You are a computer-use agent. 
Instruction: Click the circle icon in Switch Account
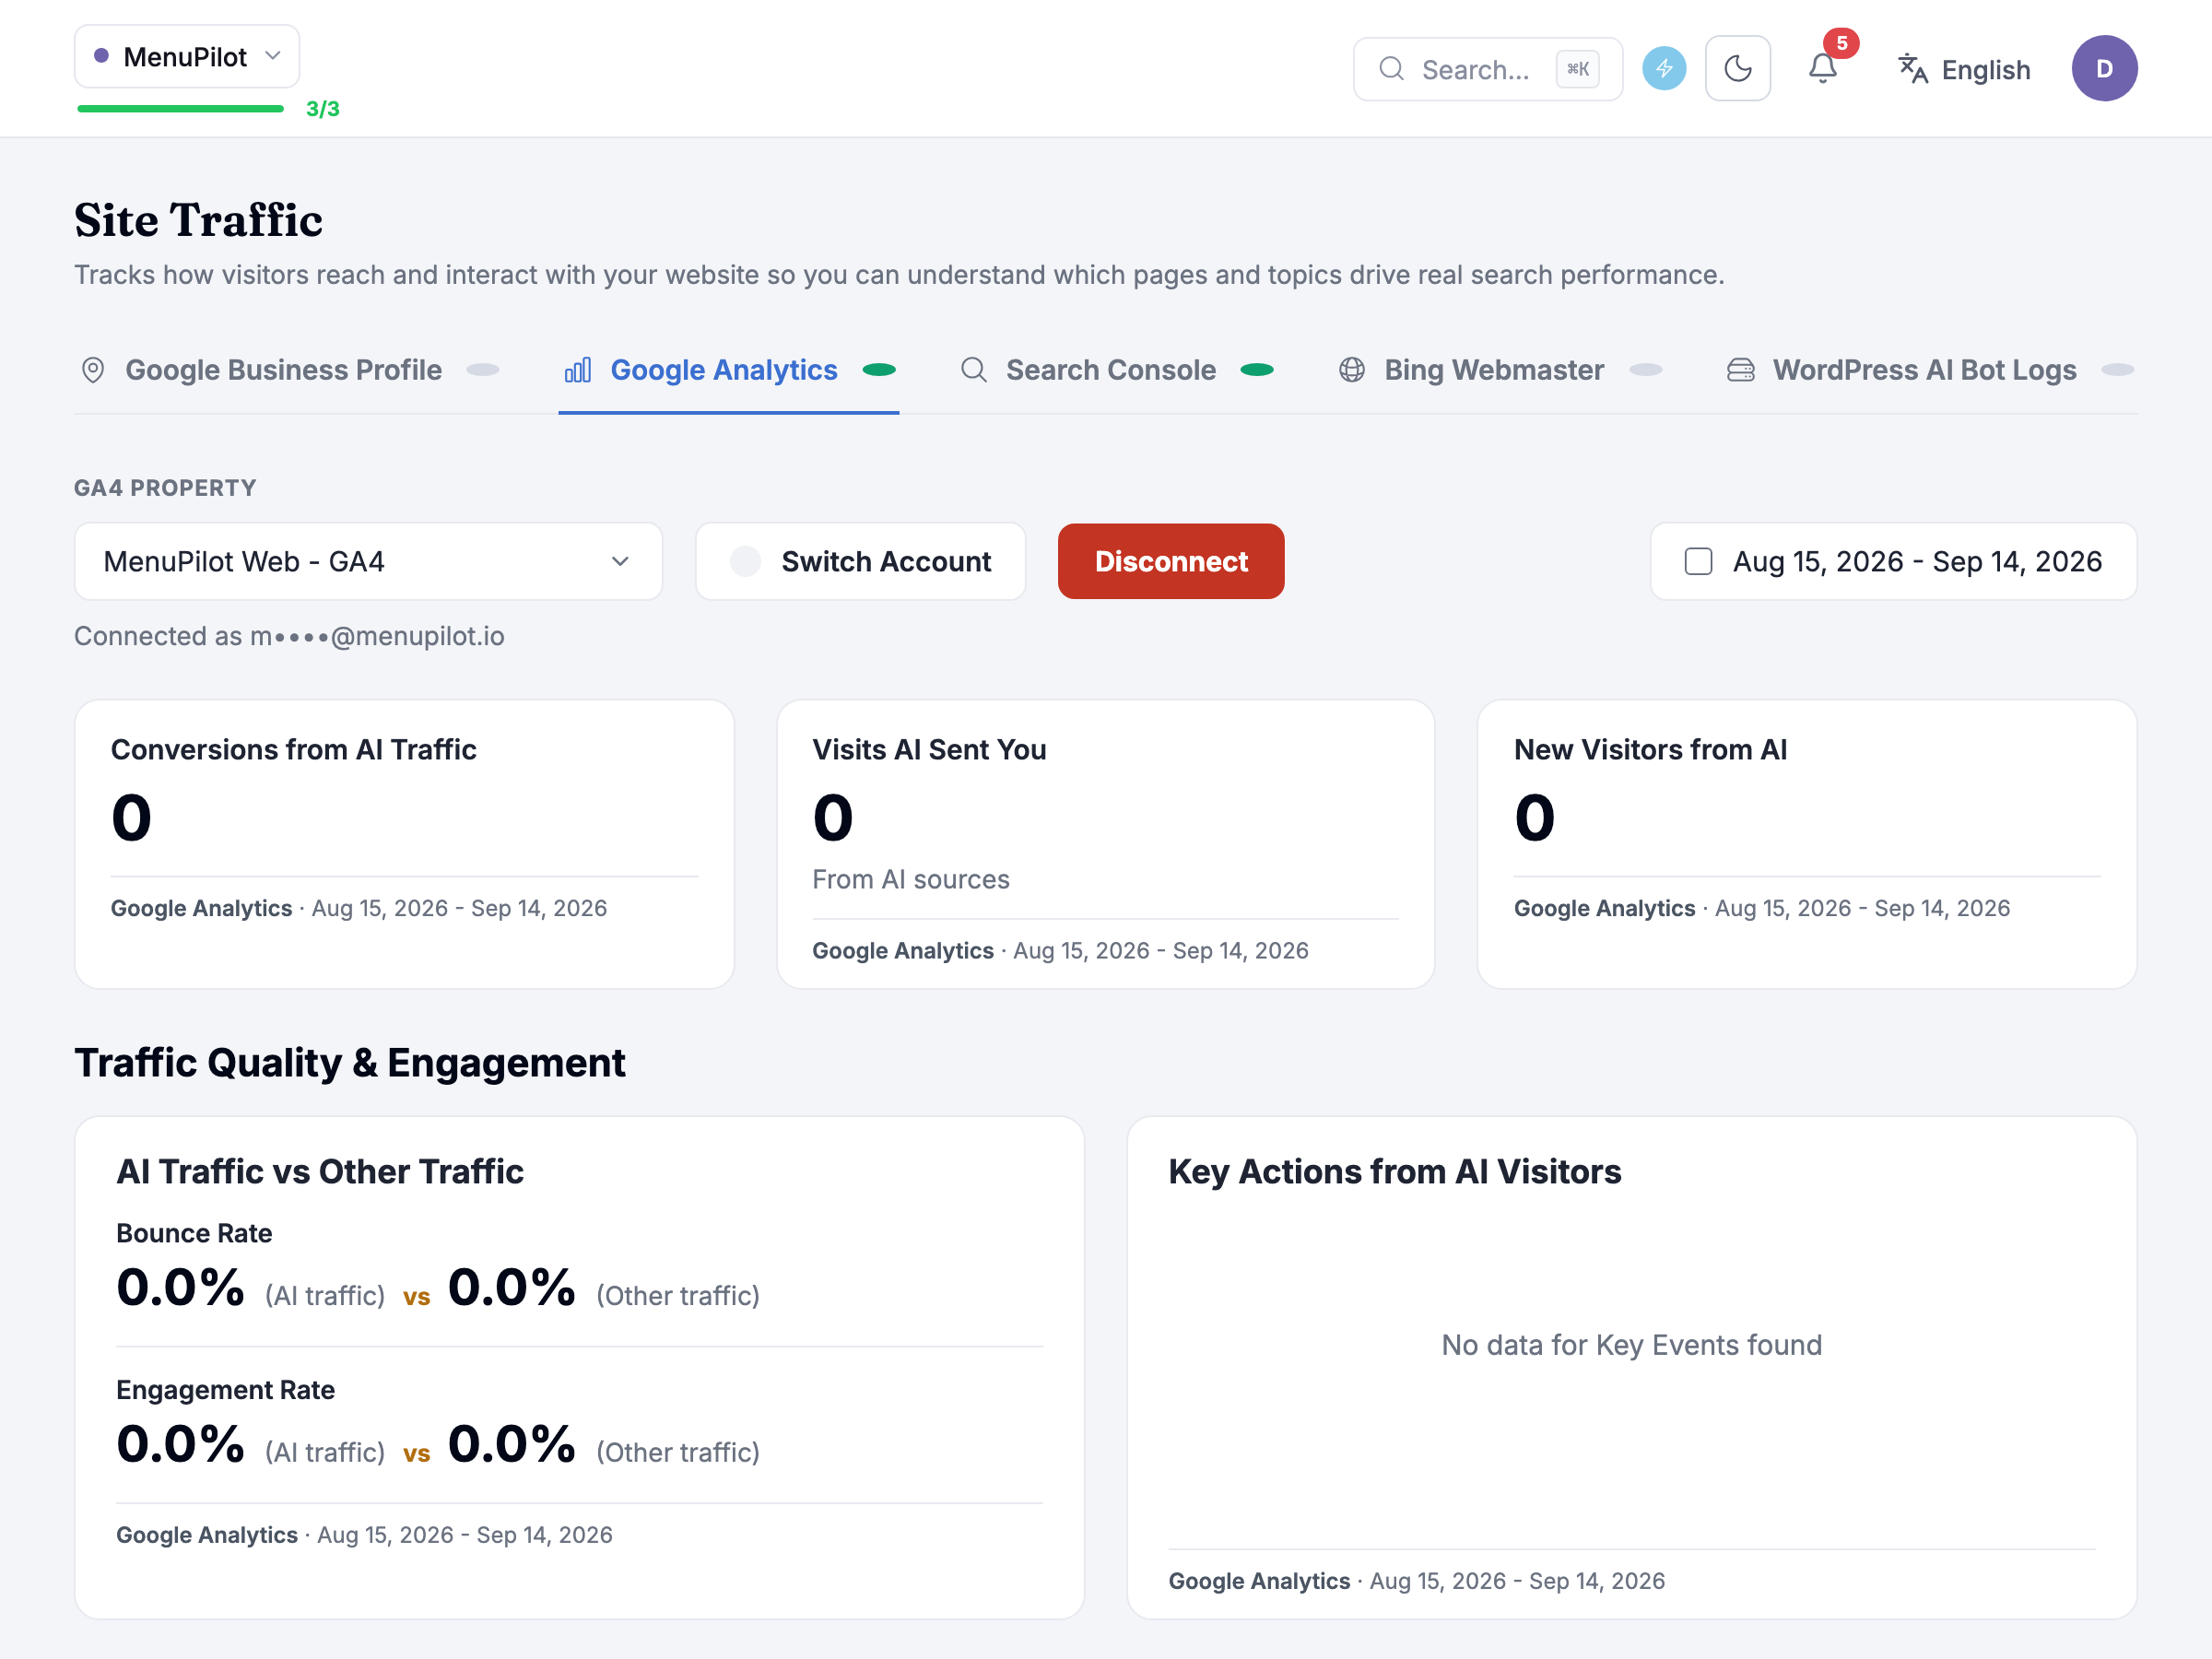tap(745, 561)
